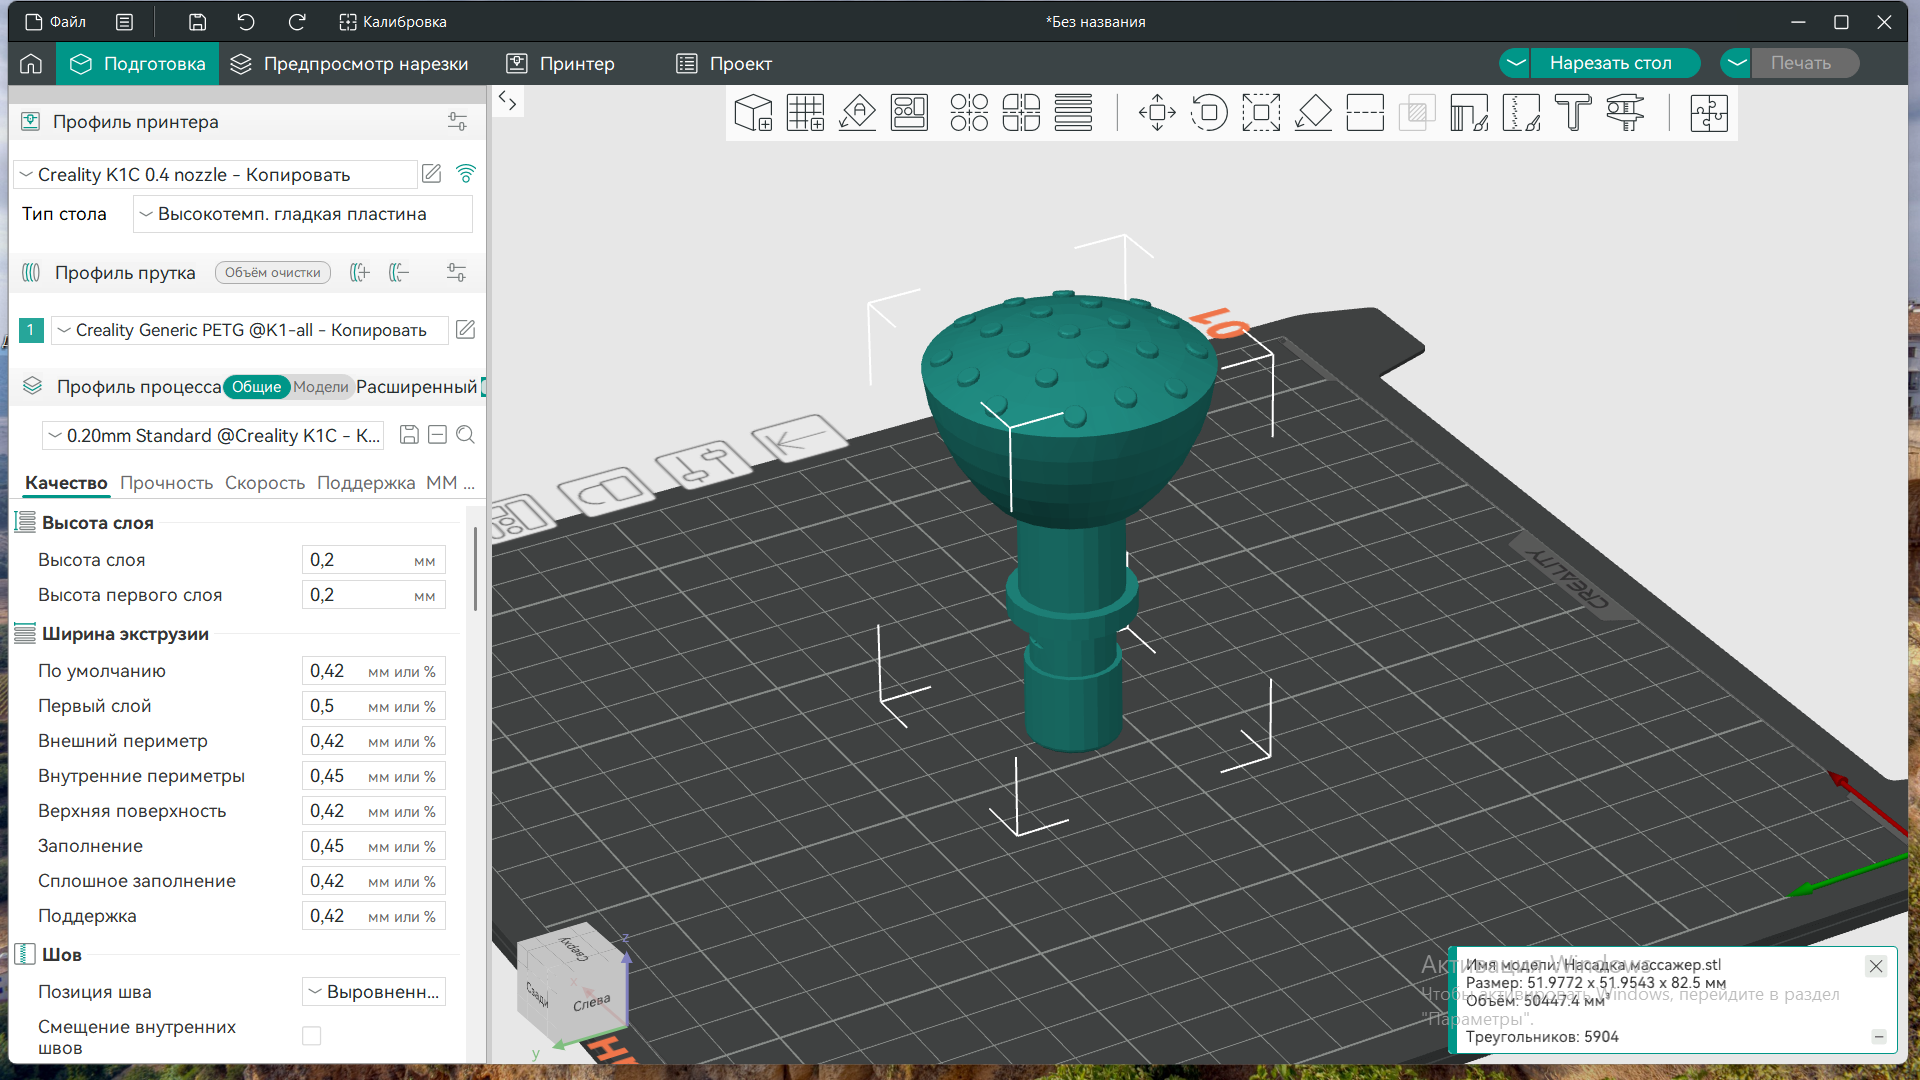
Task: Switch process profile toggle to Модели
Action: pyautogui.click(x=320, y=387)
